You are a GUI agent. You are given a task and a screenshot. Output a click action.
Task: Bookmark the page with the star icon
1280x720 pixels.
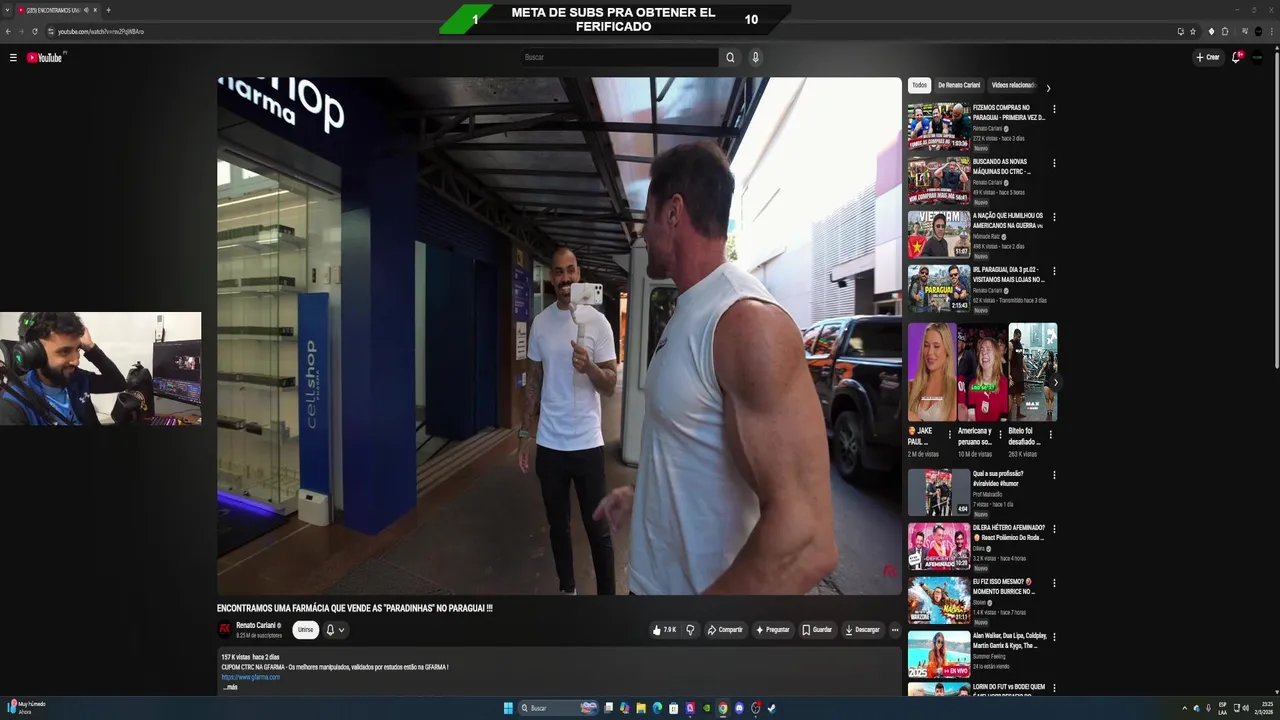point(1193,31)
